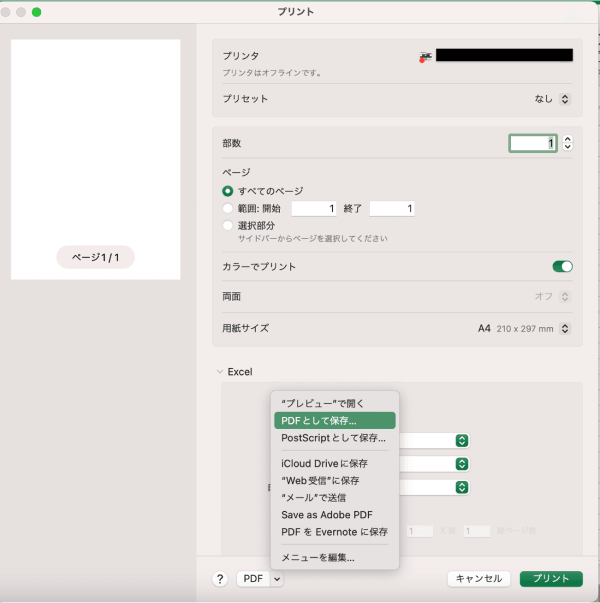Select the すべてのページ radio button
This screenshot has width=600, height=603.
228,191
